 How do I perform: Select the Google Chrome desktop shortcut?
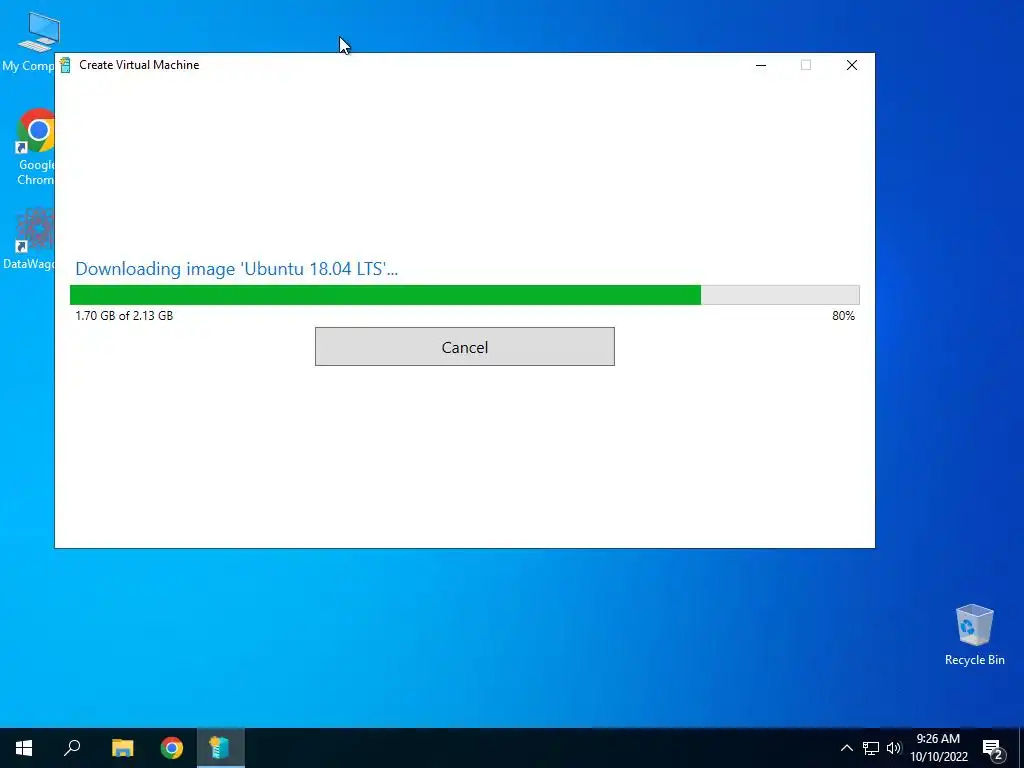coord(34,148)
